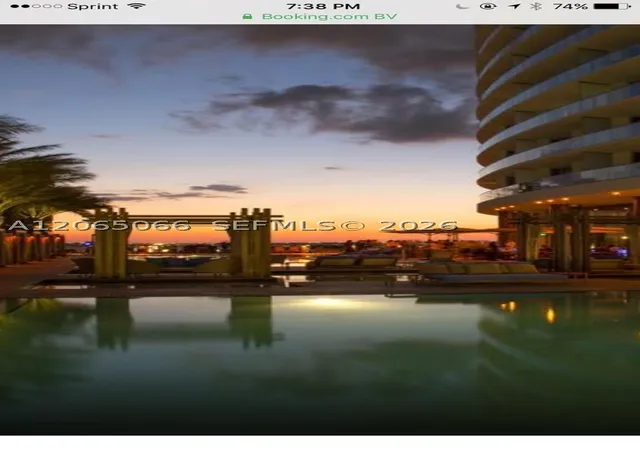The image size is (640, 450).
Task: Tap the signal strength dots
Action: coord(36,7)
